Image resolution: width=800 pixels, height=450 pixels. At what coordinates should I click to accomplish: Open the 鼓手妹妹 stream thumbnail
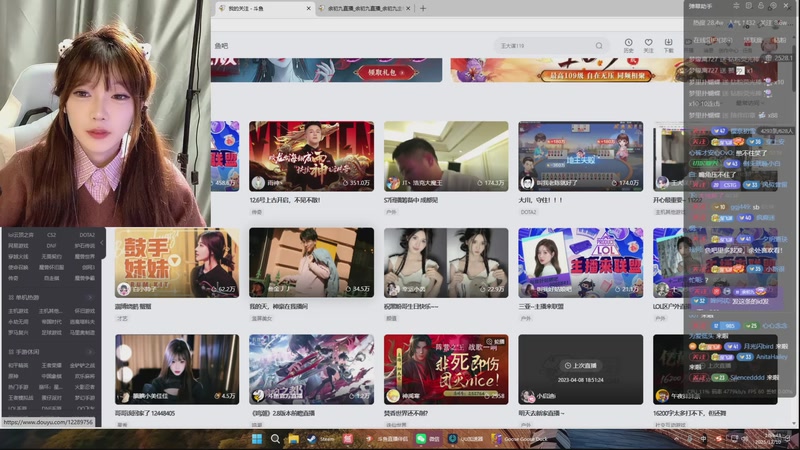pyautogui.click(x=177, y=263)
